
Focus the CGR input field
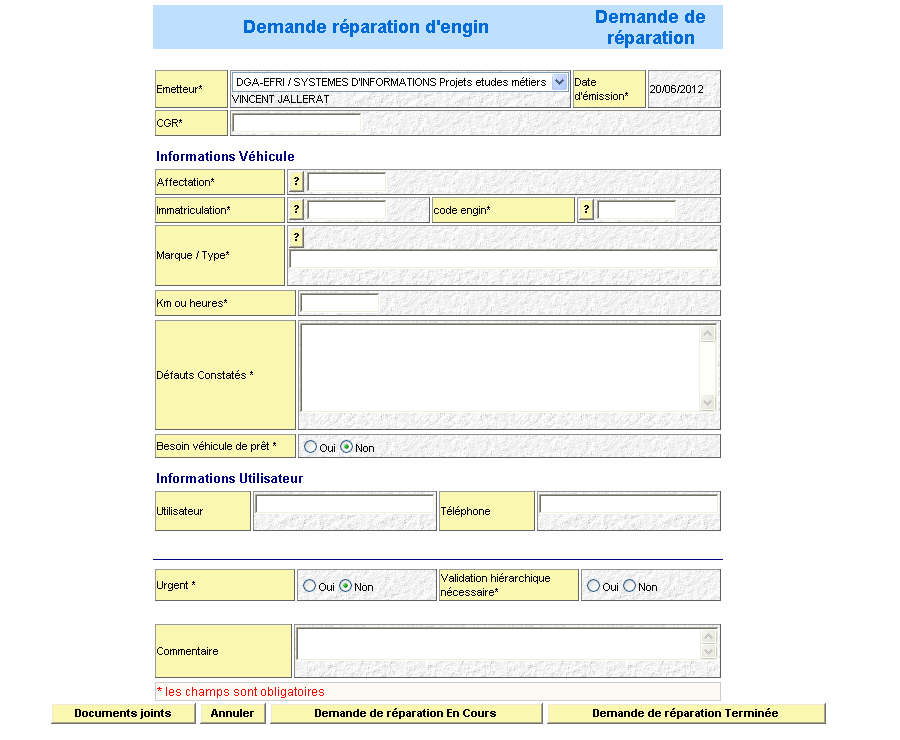pyautogui.click(x=297, y=123)
